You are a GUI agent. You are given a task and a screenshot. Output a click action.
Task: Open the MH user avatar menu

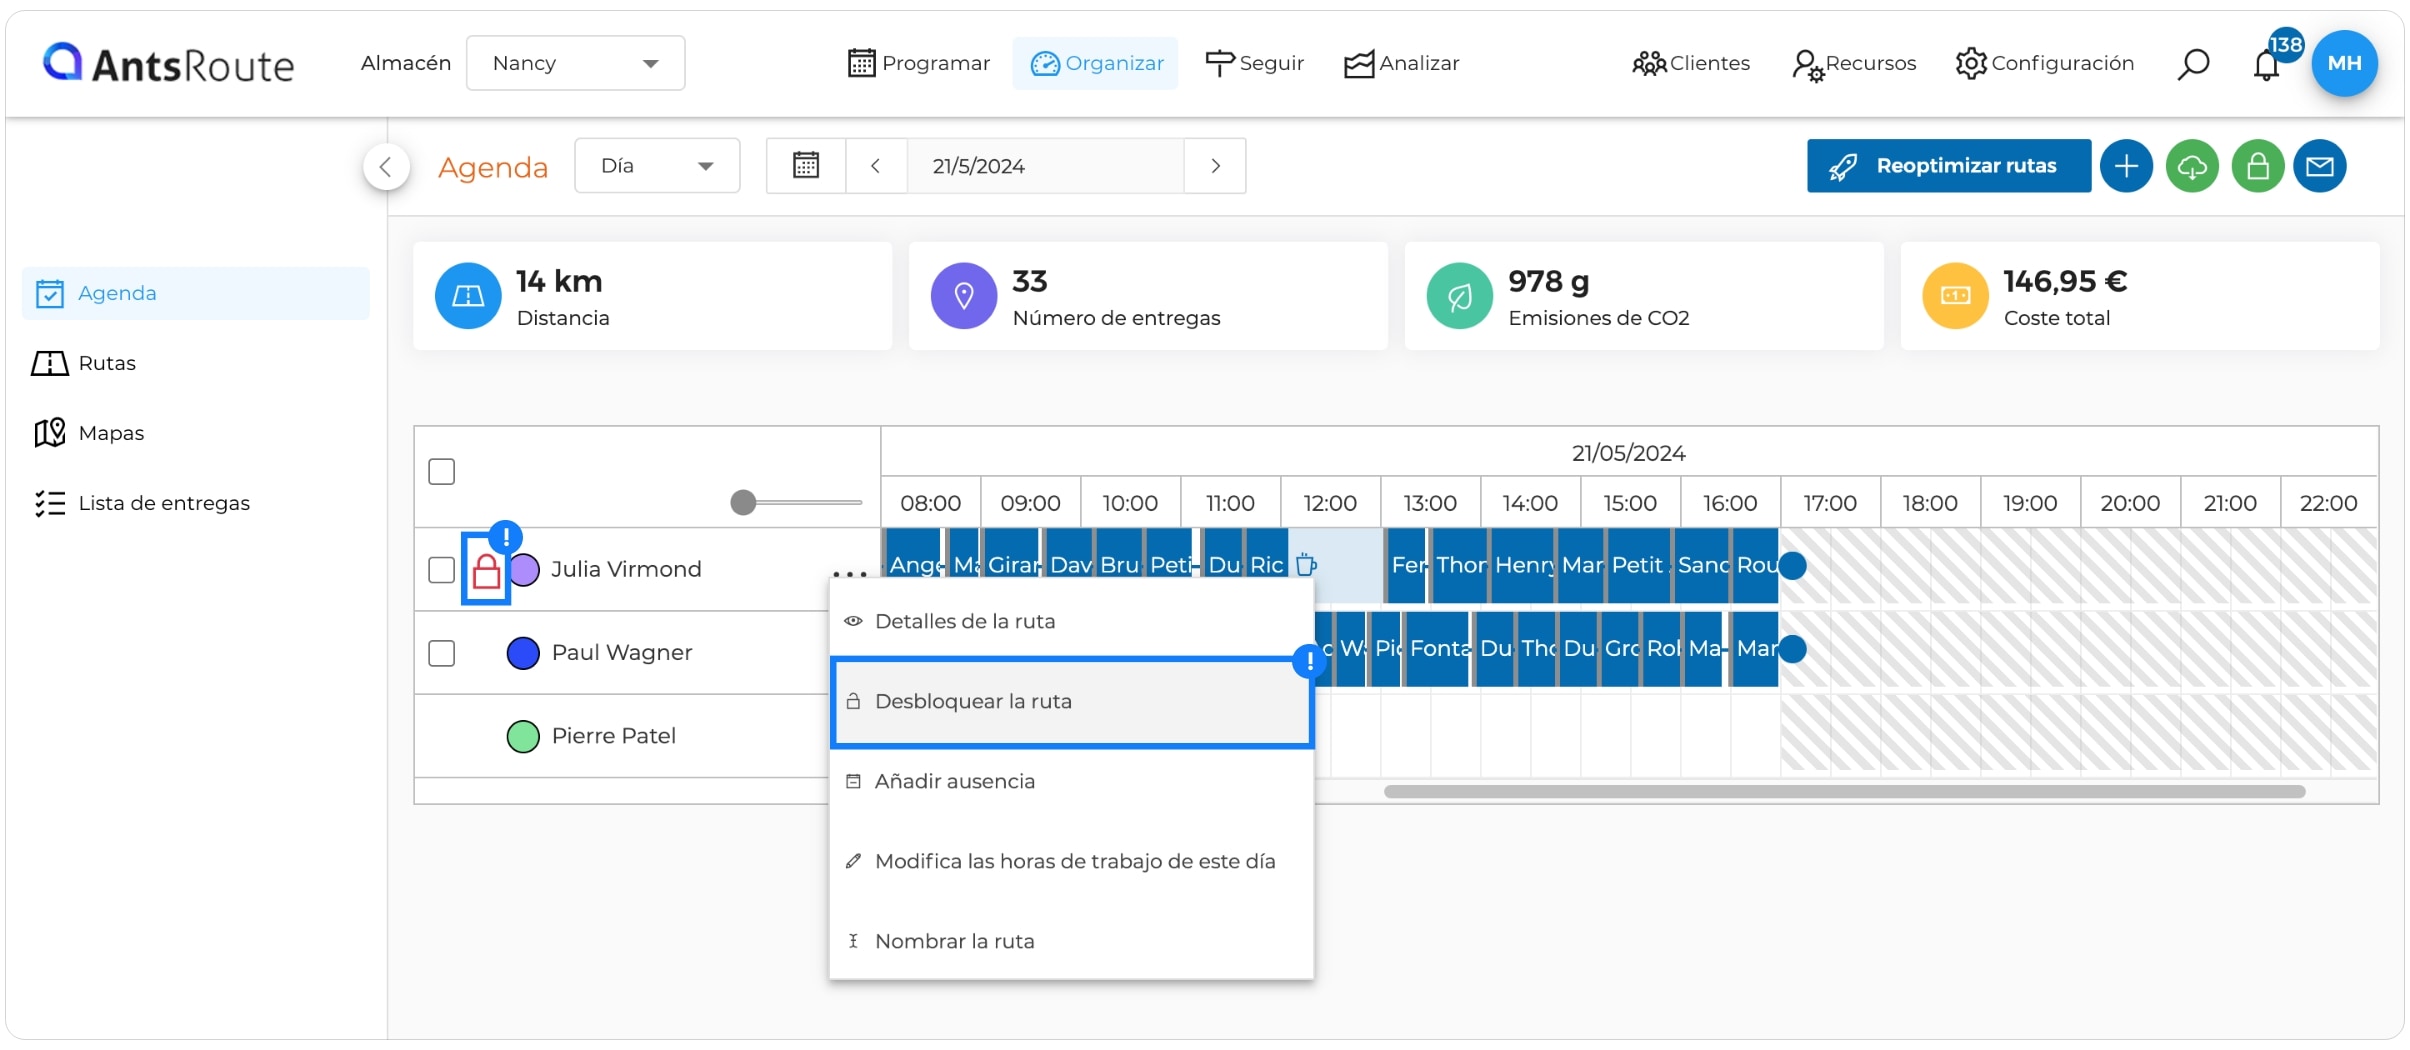tap(2344, 63)
